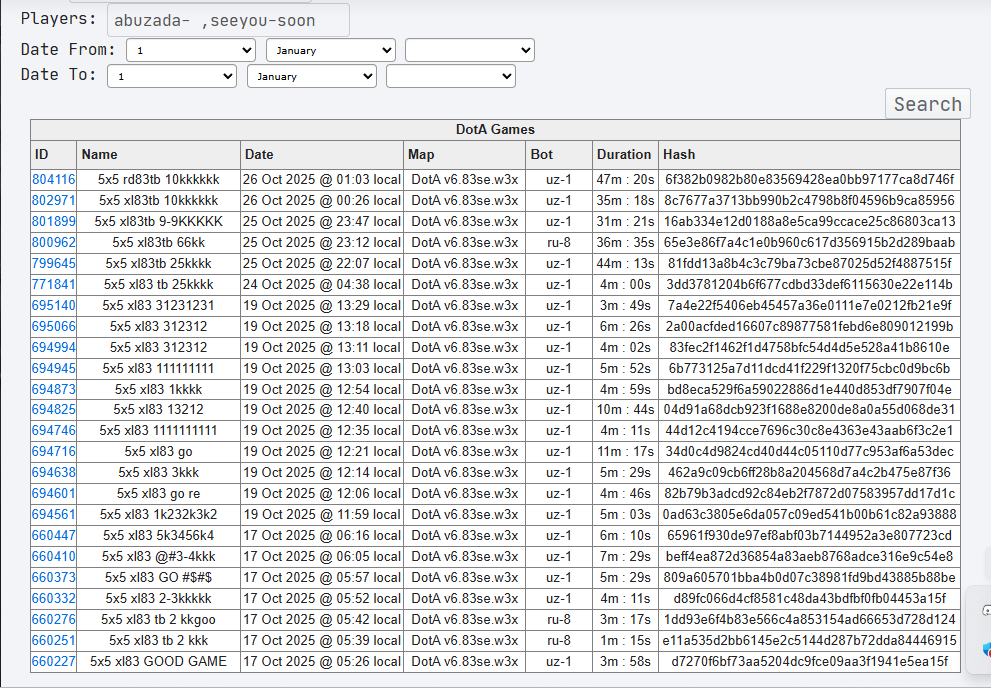This screenshot has width=991, height=688.
Task: Click bot 'ru-8' in row 660276
Action: [x=559, y=619]
